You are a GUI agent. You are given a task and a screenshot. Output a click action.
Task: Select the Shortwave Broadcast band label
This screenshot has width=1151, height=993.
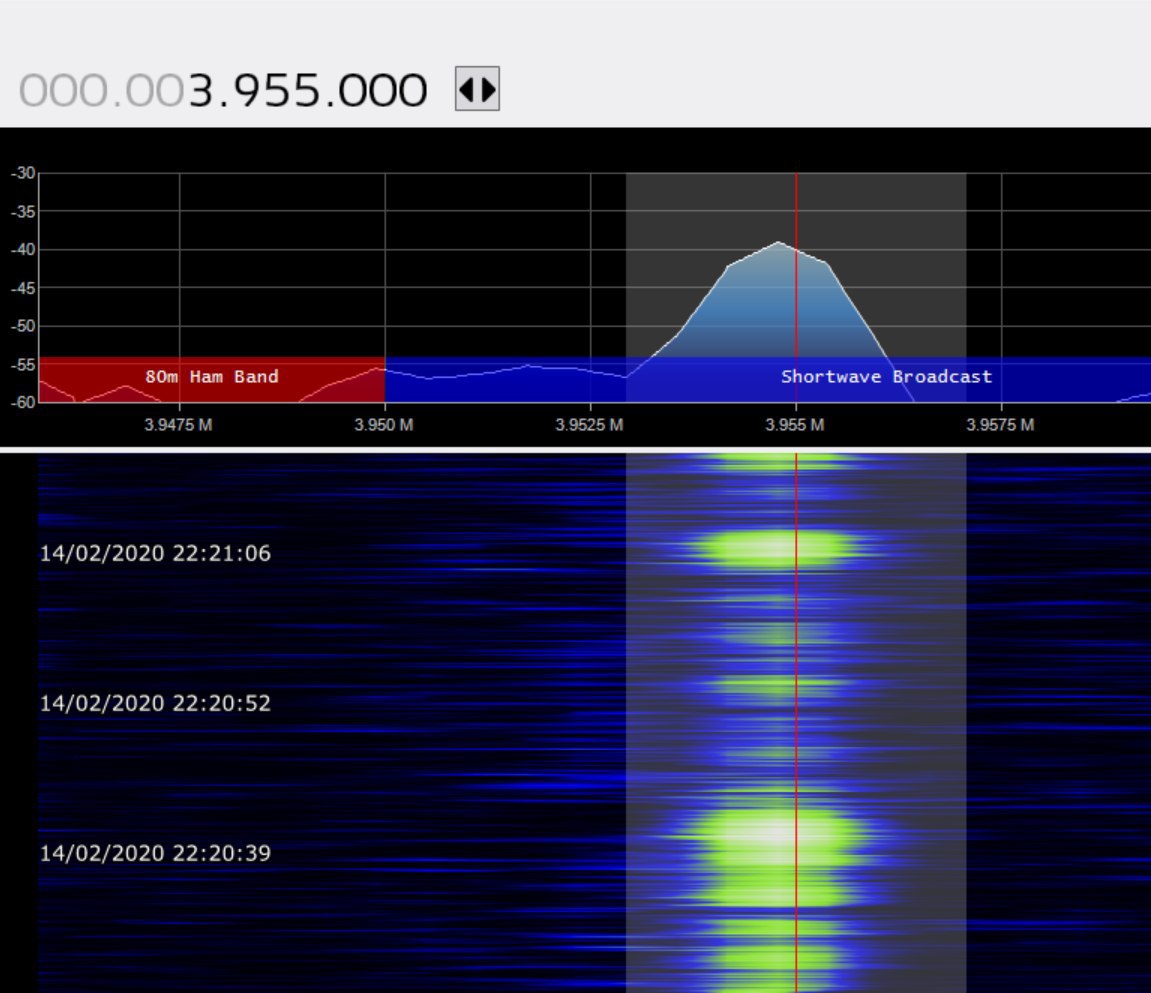click(886, 377)
